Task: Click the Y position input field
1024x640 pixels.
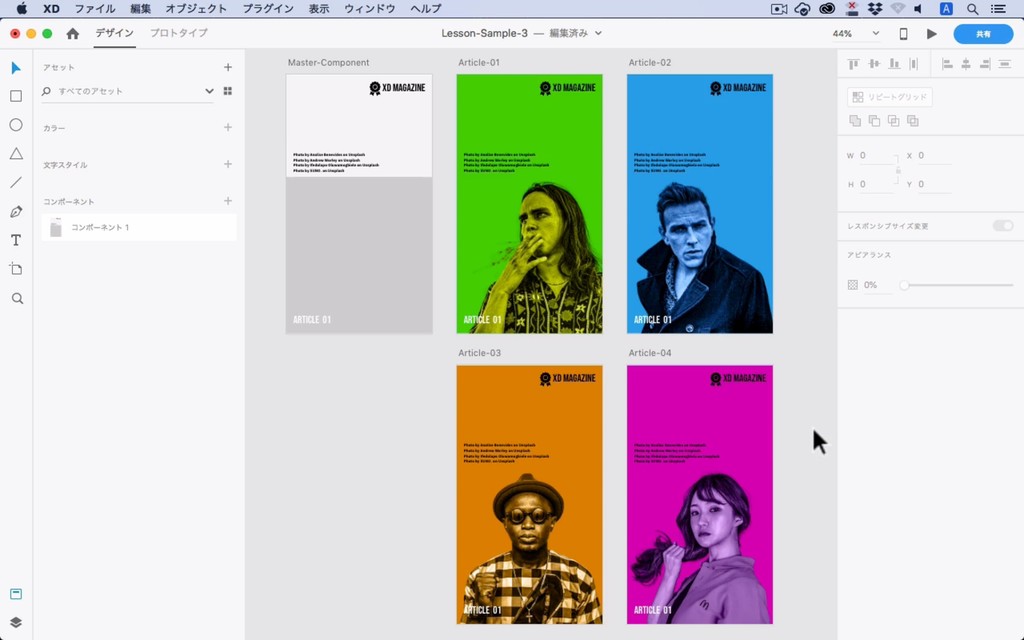Action: 935,185
